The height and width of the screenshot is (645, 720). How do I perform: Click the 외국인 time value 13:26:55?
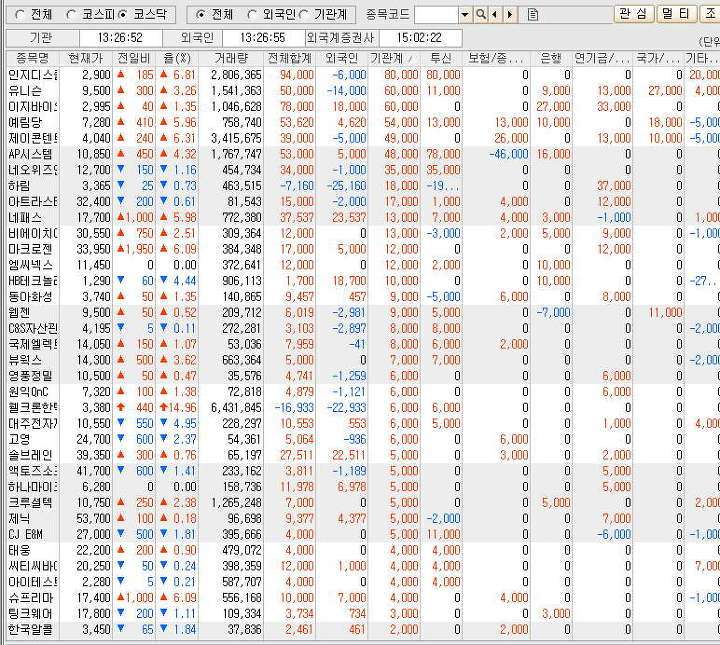pyautogui.click(x=263, y=38)
